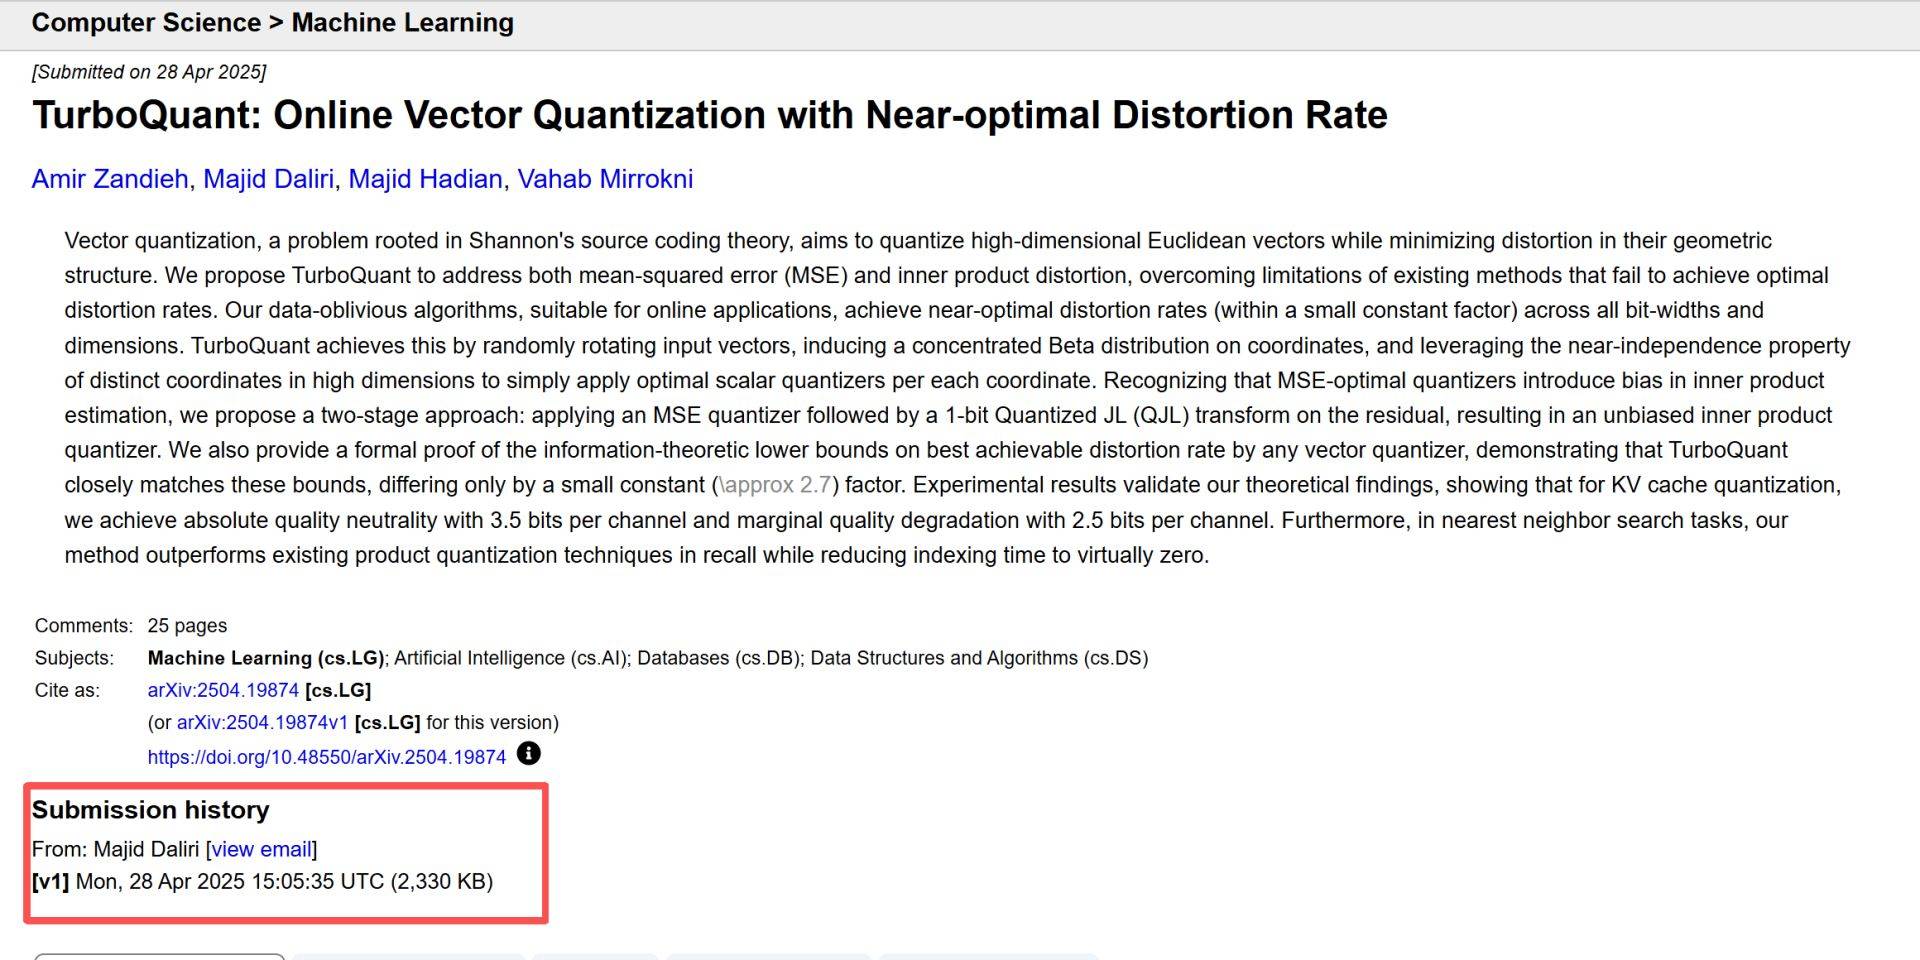Screen dimensions: 1920x960
Task: Click the [v1] version label
Action: click(50, 881)
